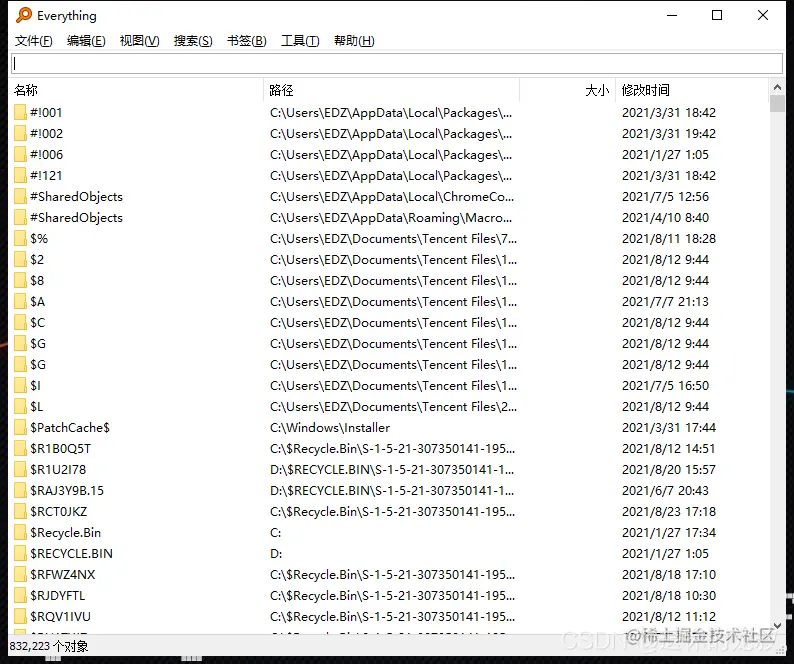Click date 2021/7/5 16:50
This screenshot has width=794, height=664.
coord(665,386)
